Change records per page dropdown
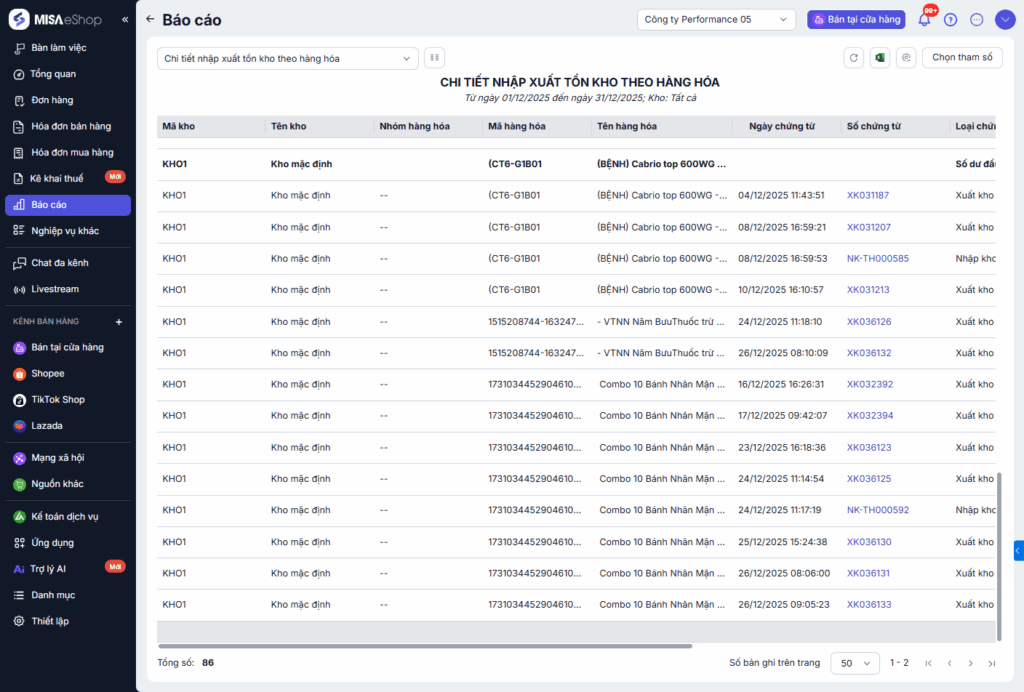The image size is (1024, 692). click(x=855, y=663)
